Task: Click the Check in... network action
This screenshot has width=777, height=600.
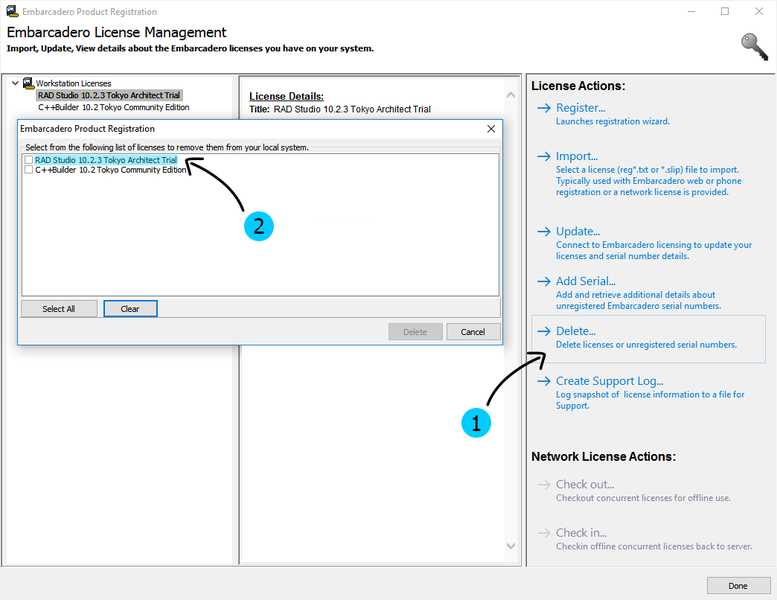Action: [581, 533]
